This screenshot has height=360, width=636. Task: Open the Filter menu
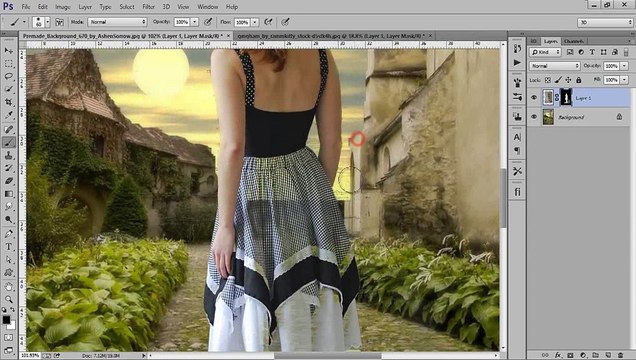coord(148,7)
